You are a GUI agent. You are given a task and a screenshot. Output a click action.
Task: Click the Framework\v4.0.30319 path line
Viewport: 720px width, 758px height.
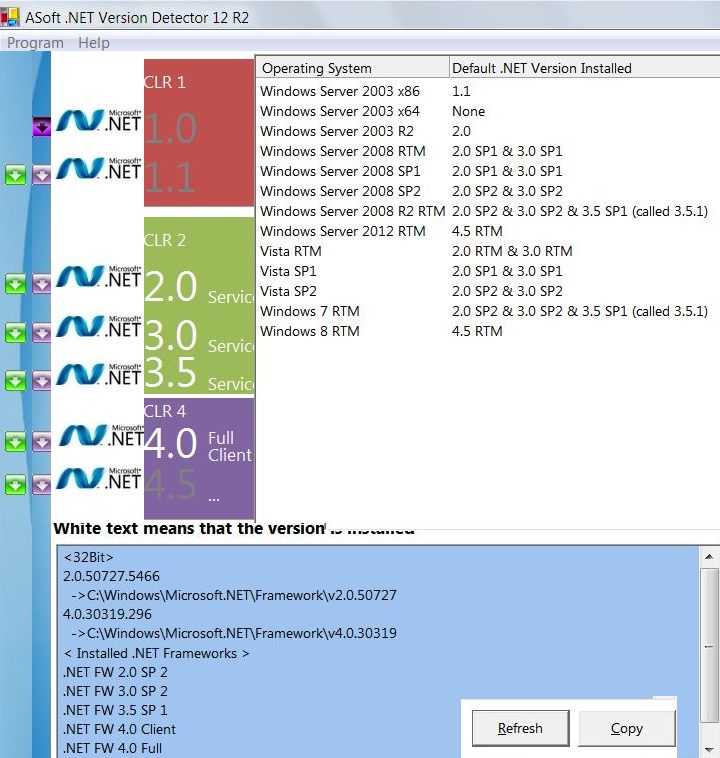point(234,633)
